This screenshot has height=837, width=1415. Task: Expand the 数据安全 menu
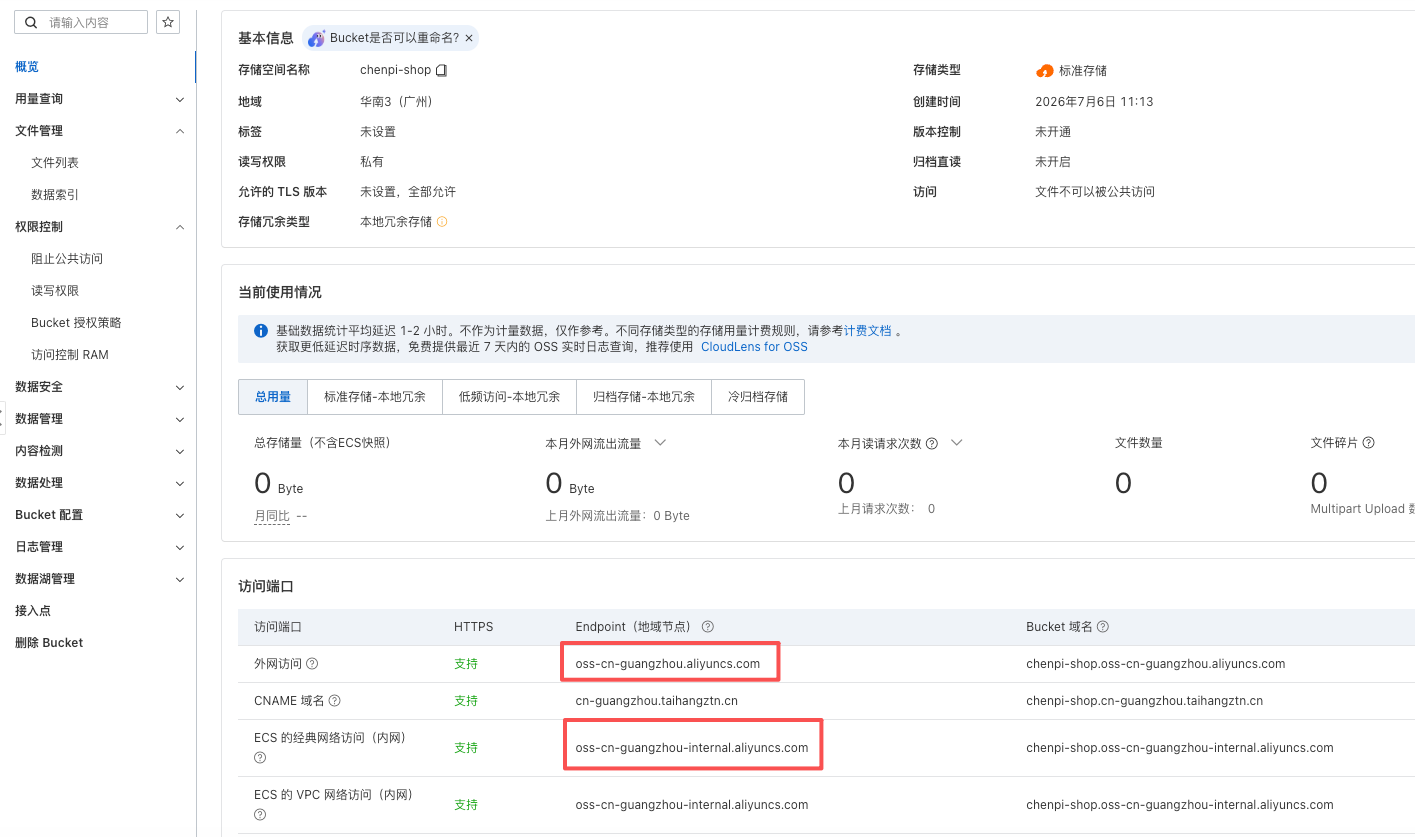[180, 387]
